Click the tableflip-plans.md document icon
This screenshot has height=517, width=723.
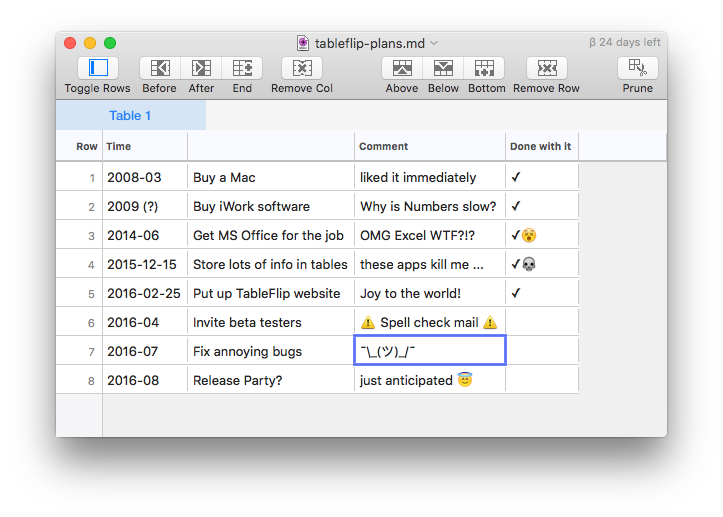tap(303, 43)
